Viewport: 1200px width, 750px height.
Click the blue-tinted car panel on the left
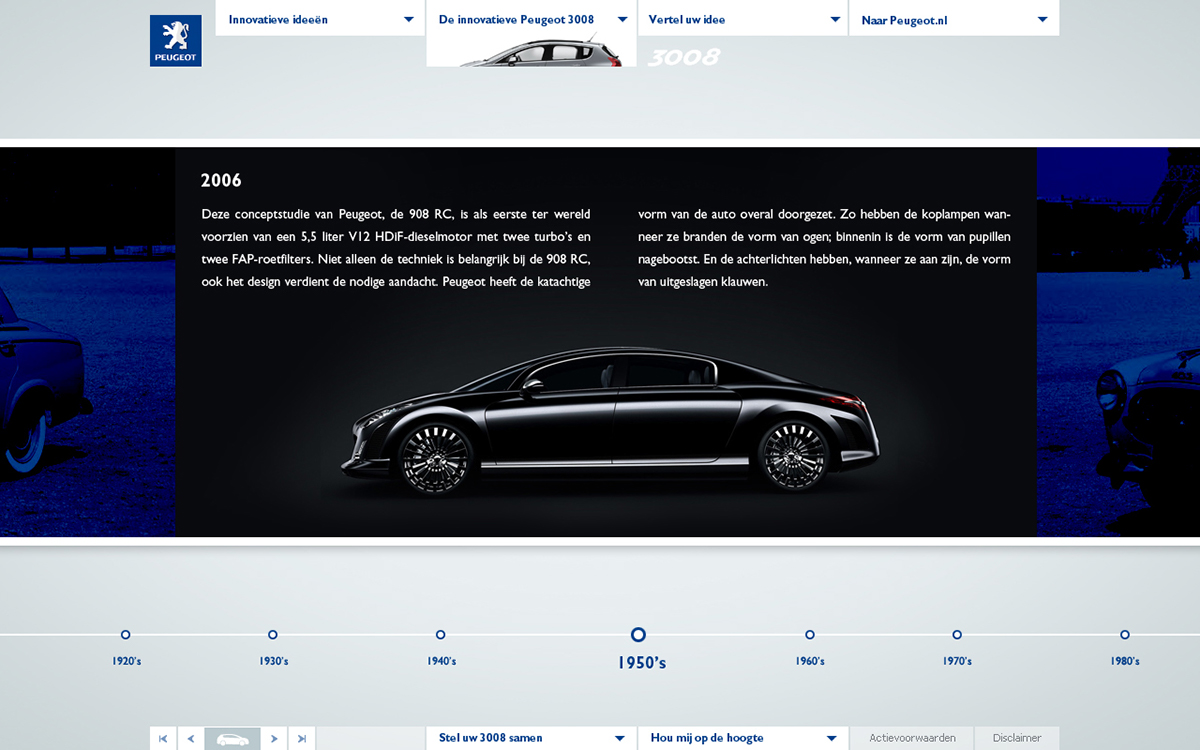pyautogui.click(x=88, y=342)
